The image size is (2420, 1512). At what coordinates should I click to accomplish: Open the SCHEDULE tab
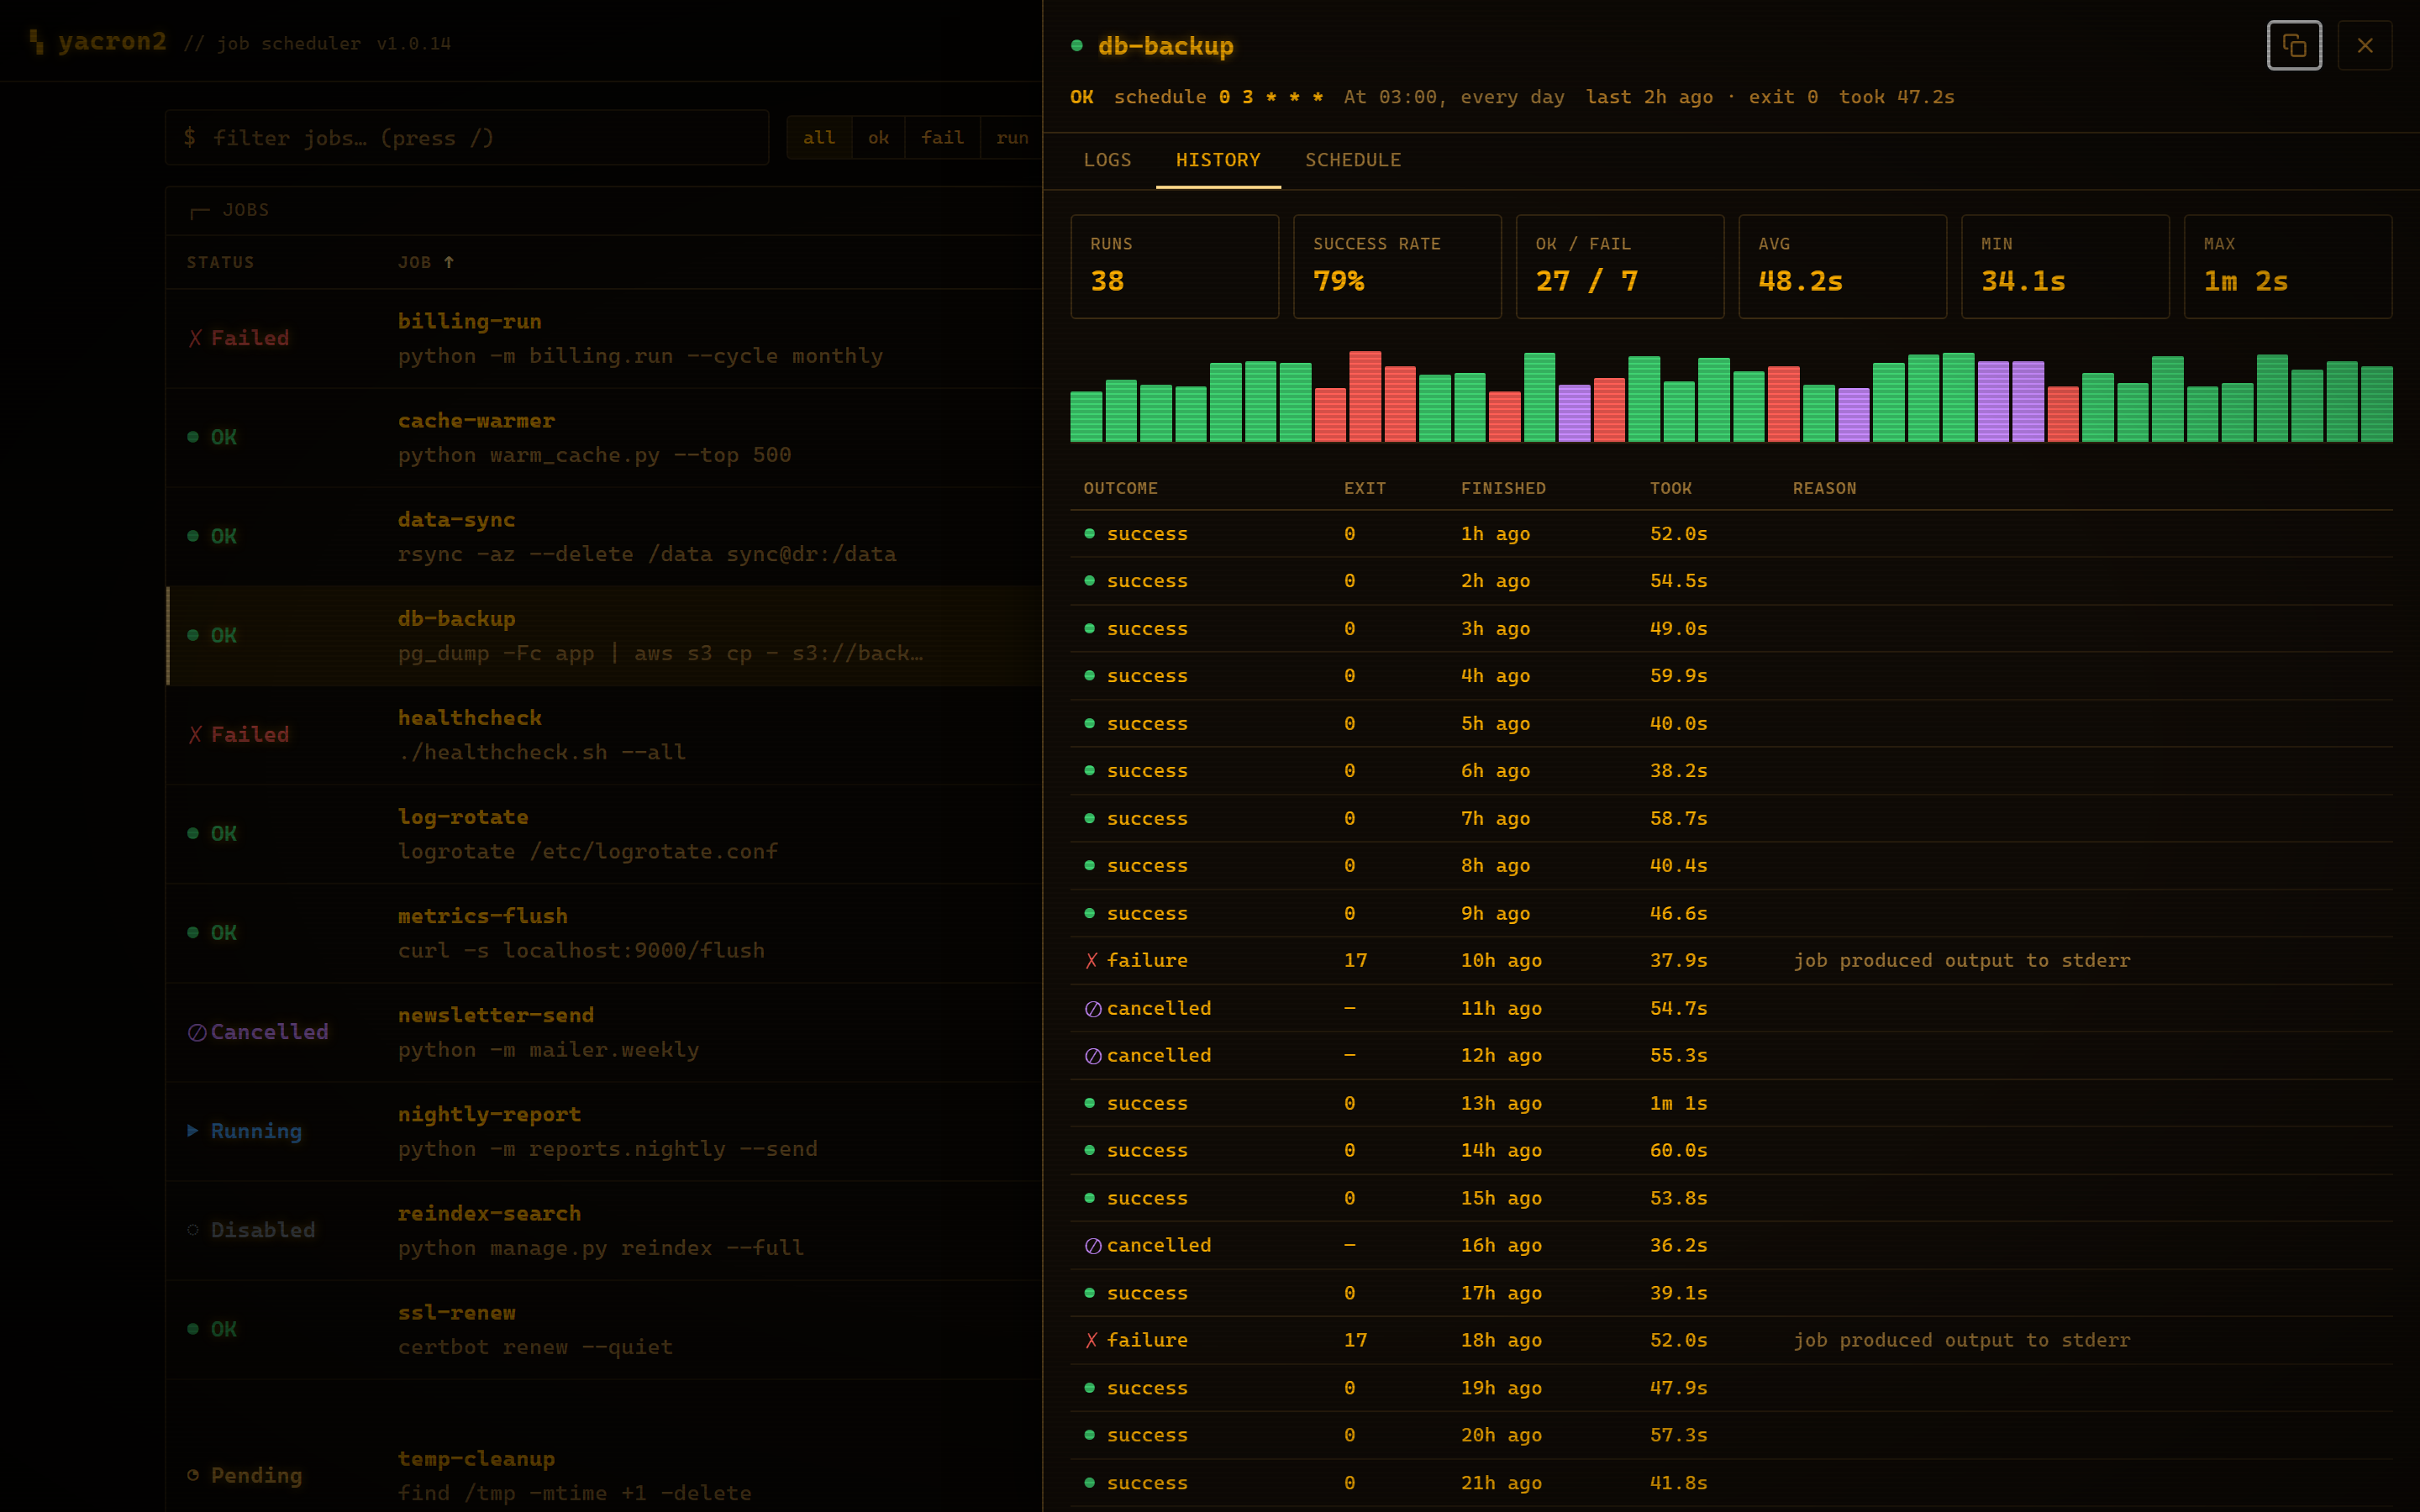[1353, 160]
